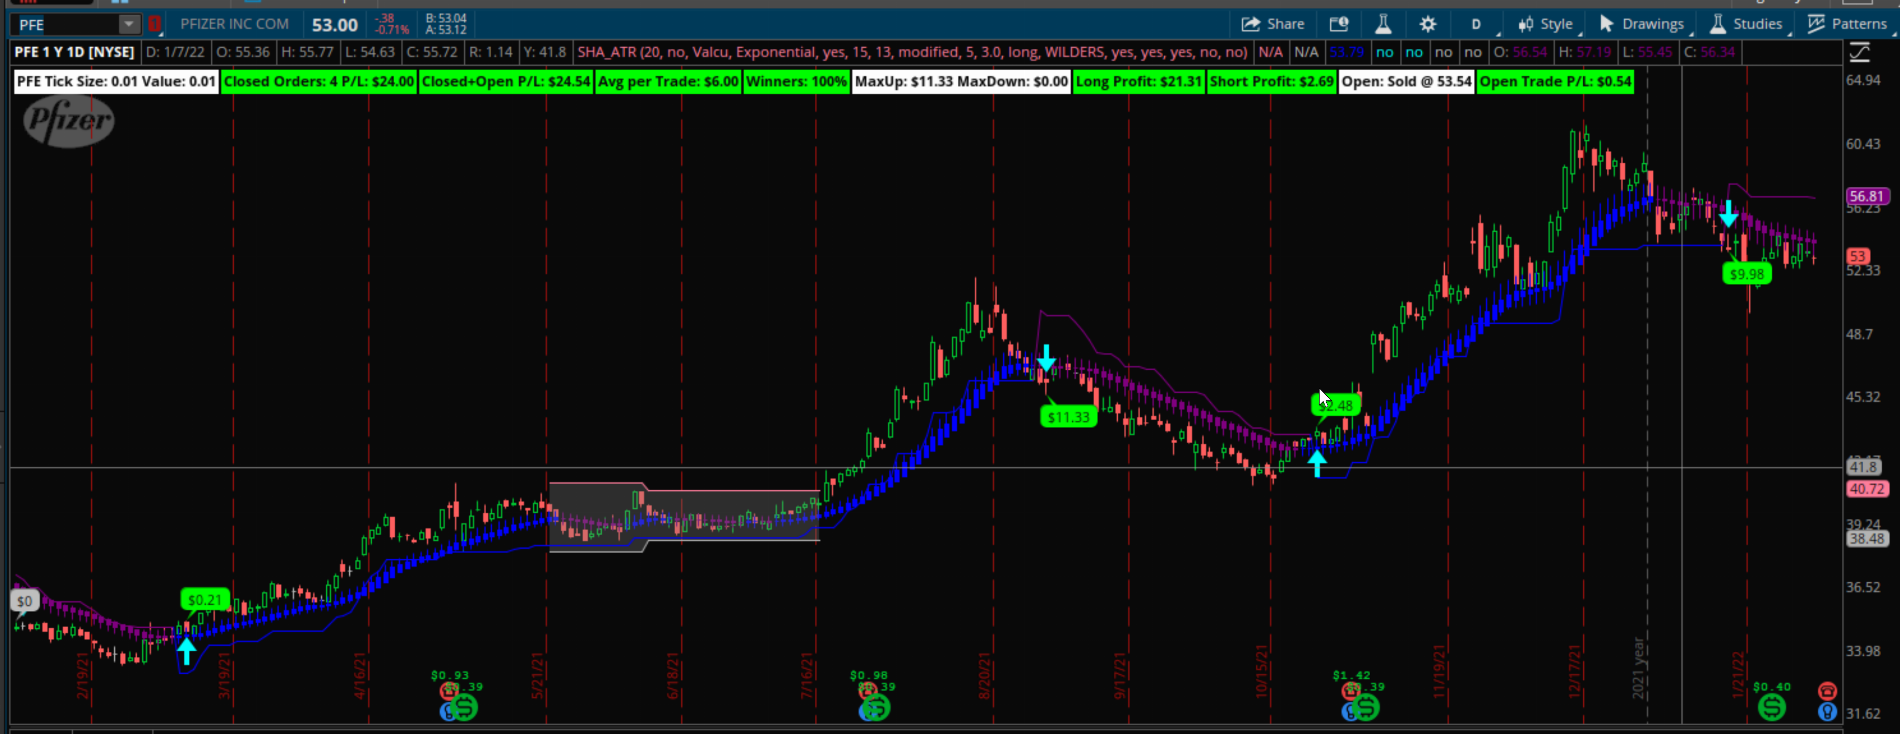
Task: Click the red symbol link color indicator
Action: pyautogui.click(x=155, y=24)
